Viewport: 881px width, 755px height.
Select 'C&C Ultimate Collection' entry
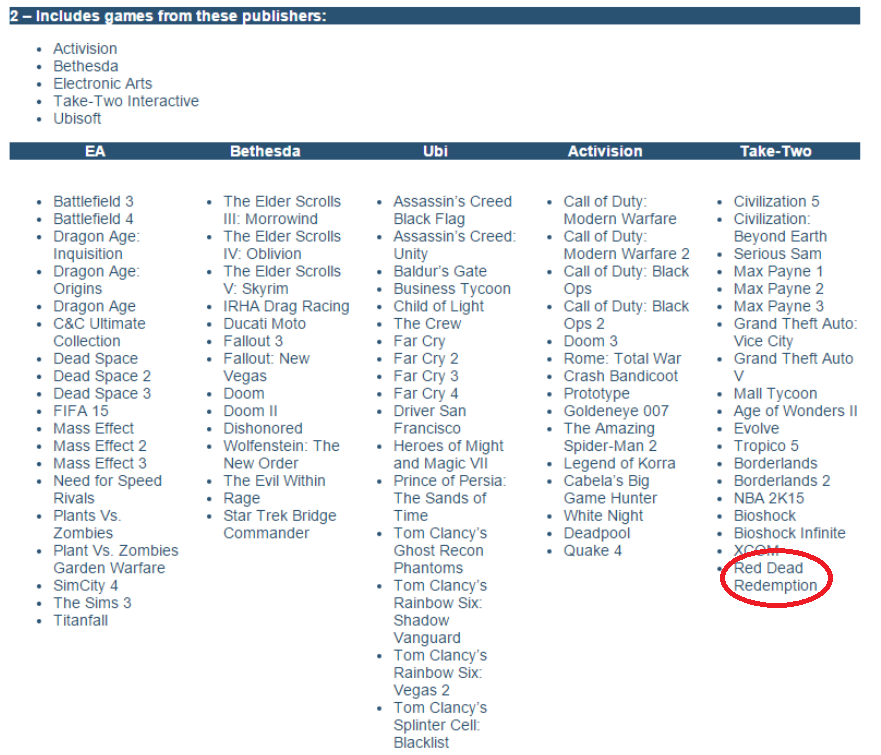(x=99, y=332)
